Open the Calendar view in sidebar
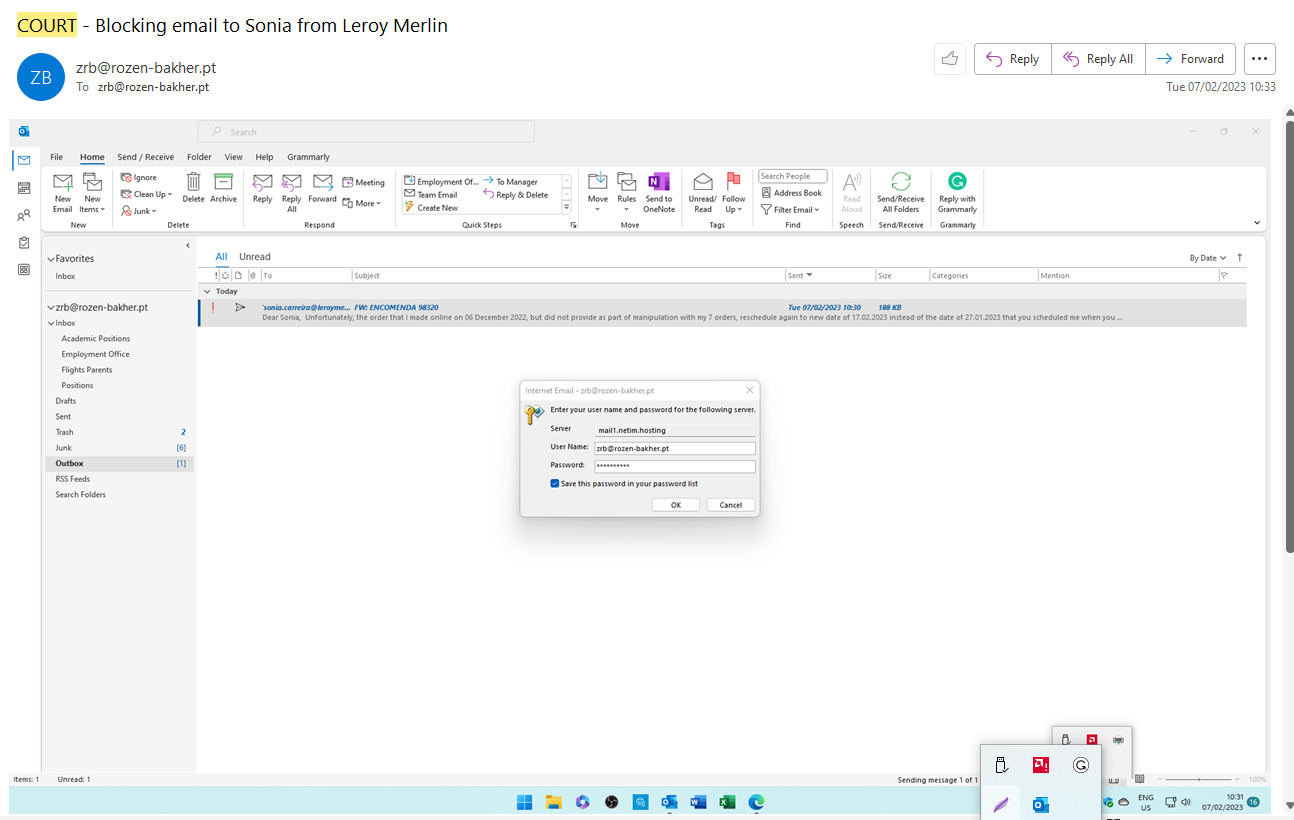The height and width of the screenshot is (820, 1294). pyautogui.click(x=24, y=188)
